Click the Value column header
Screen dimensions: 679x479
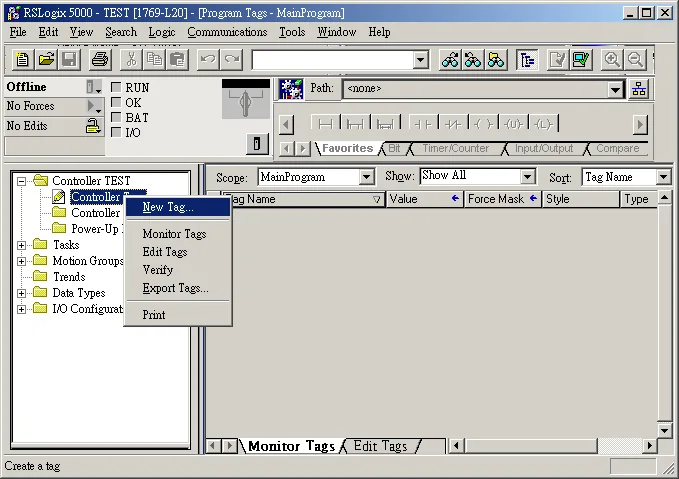(x=424, y=199)
